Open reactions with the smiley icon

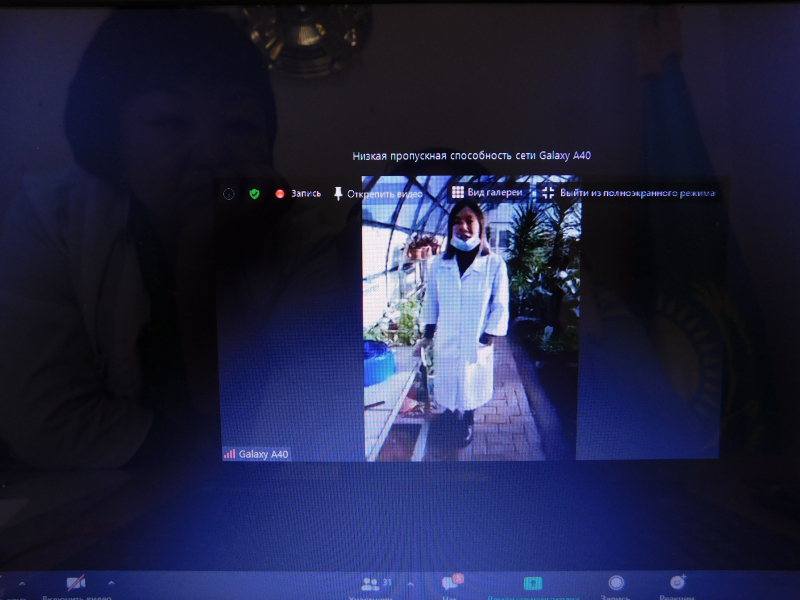pos(678,584)
